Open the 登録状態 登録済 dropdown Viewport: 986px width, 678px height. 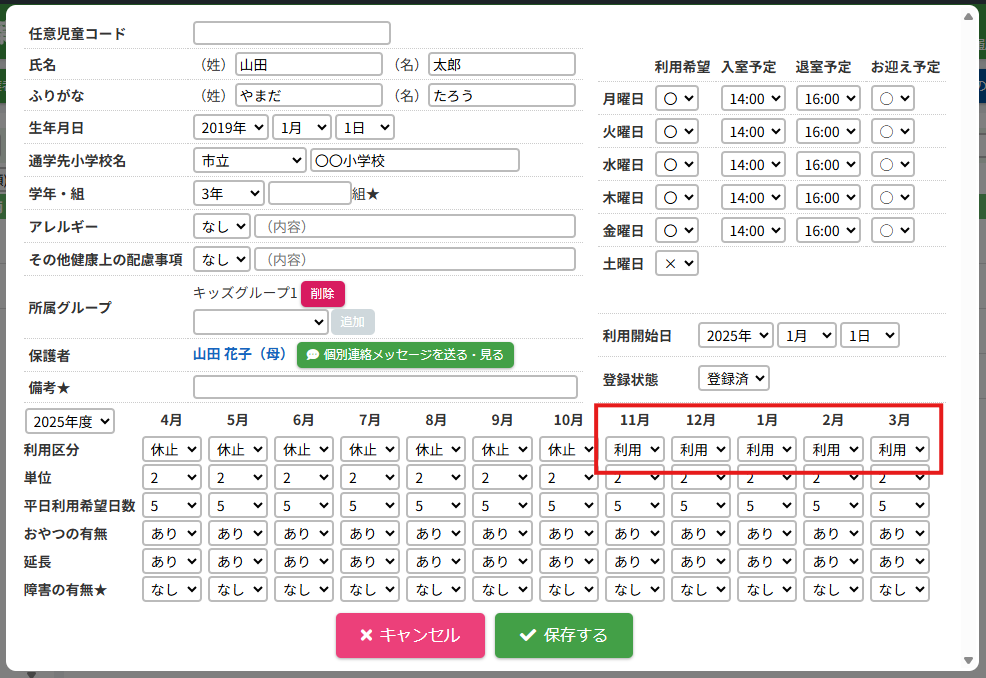click(733, 378)
